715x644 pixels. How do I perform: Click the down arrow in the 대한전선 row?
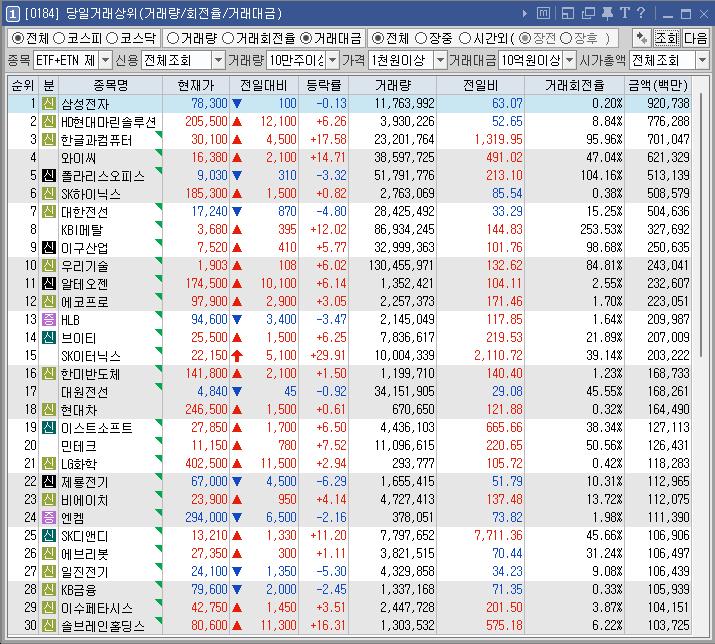pos(237,211)
